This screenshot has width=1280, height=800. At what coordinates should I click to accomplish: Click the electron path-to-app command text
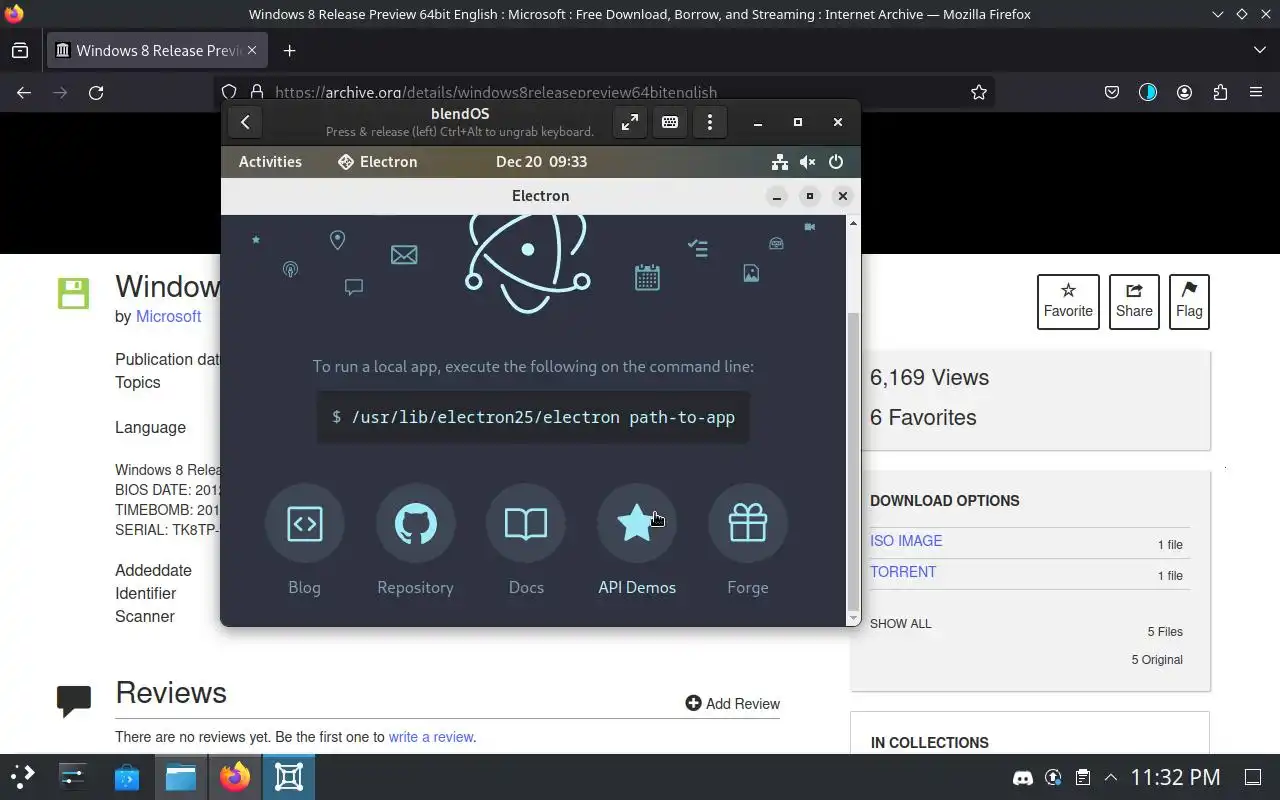543,417
